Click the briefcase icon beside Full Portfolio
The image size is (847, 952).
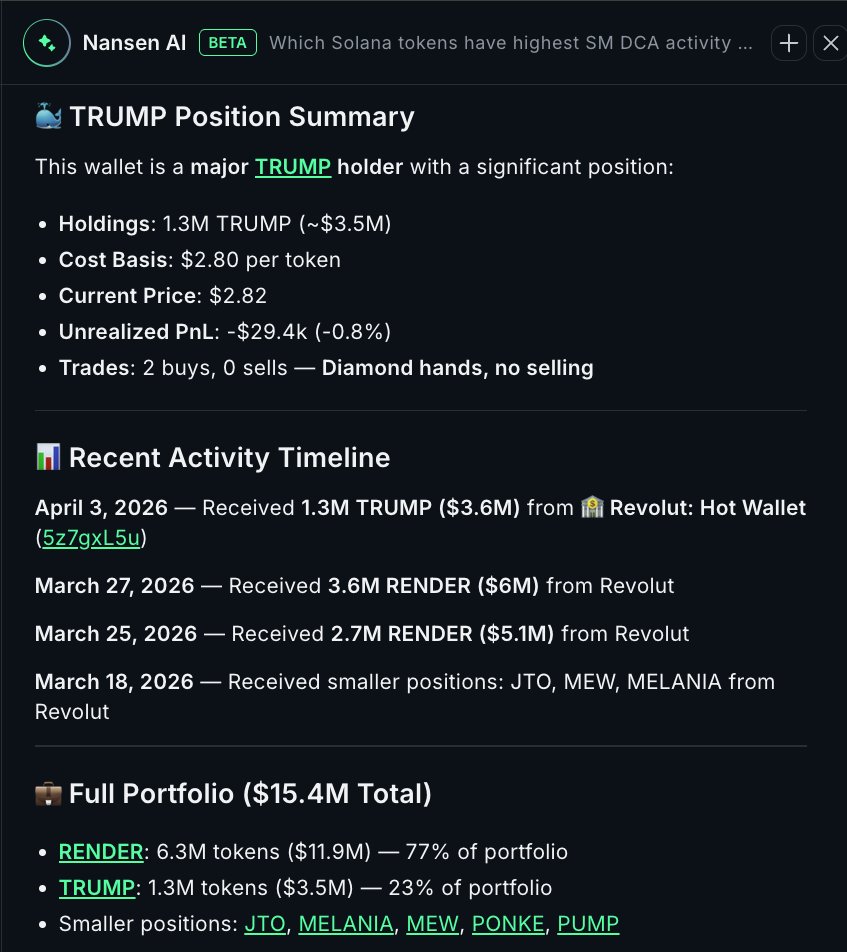(x=48, y=794)
